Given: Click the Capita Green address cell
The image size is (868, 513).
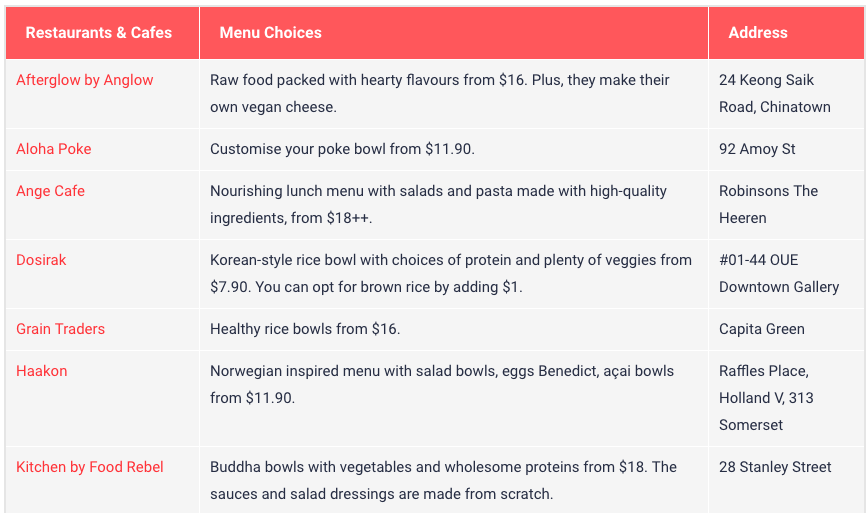Looking at the screenshot, I should (x=762, y=329).
